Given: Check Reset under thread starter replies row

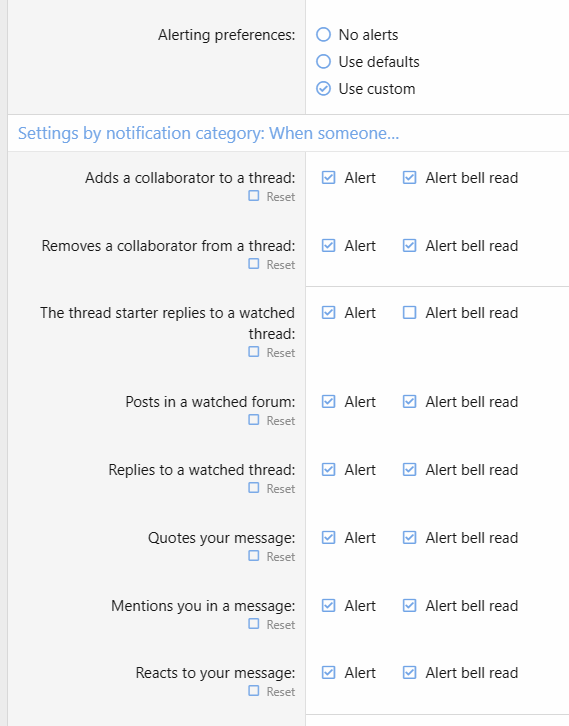Looking at the screenshot, I should pyautogui.click(x=254, y=352).
